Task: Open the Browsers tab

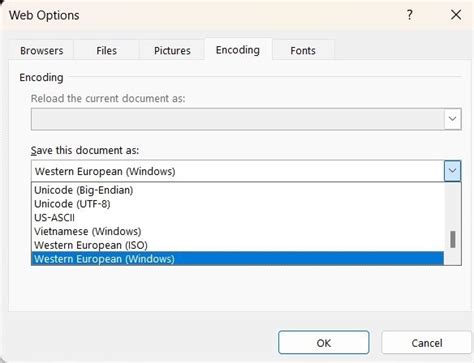Action: tap(41, 51)
